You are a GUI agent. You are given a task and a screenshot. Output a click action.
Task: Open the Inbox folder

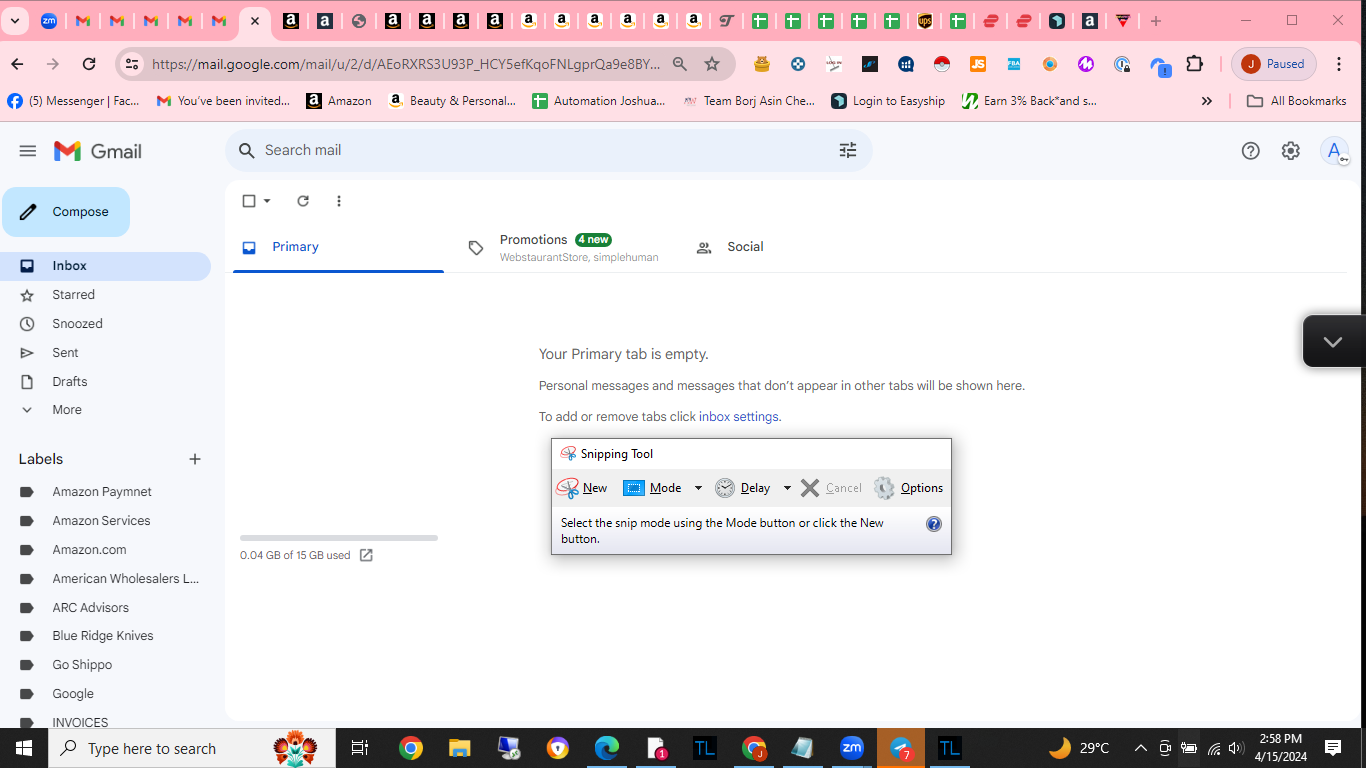point(105,266)
